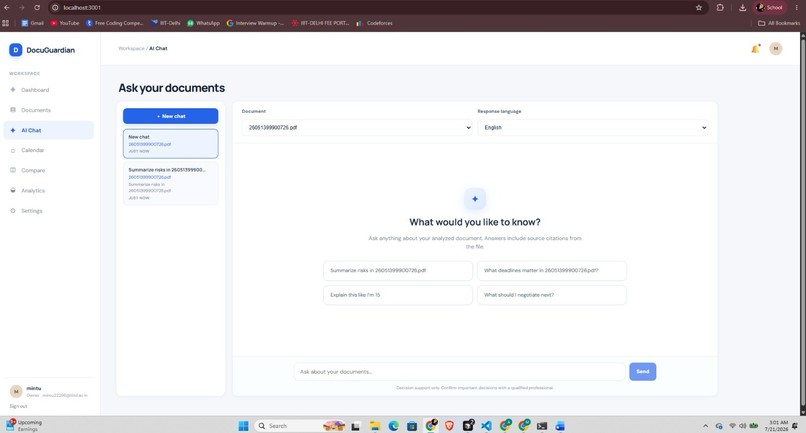Click the Compare icon in sidebar
The width and height of the screenshot is (806, 433).
pyautogui.click(x=13, y=170)
